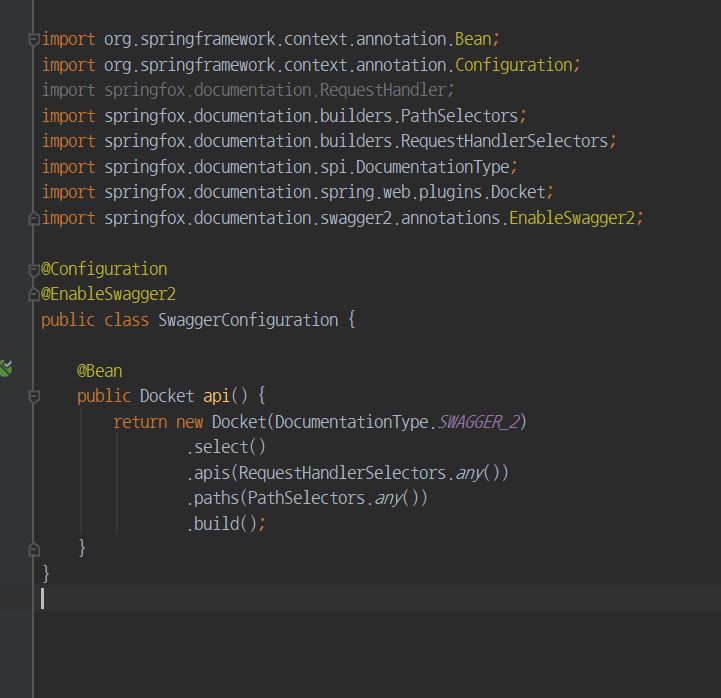Click EnableSwagger2 in the import statement
The image size is (721, 698).
tap(572, 218)
